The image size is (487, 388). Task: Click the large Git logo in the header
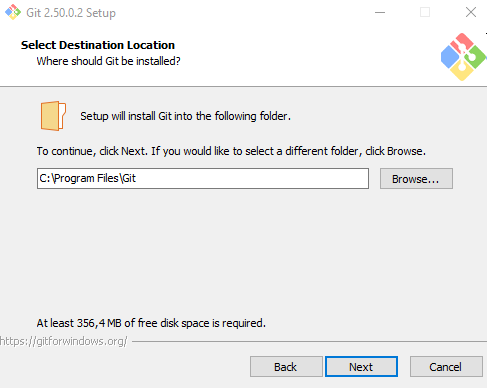click(x=463, y=57)
